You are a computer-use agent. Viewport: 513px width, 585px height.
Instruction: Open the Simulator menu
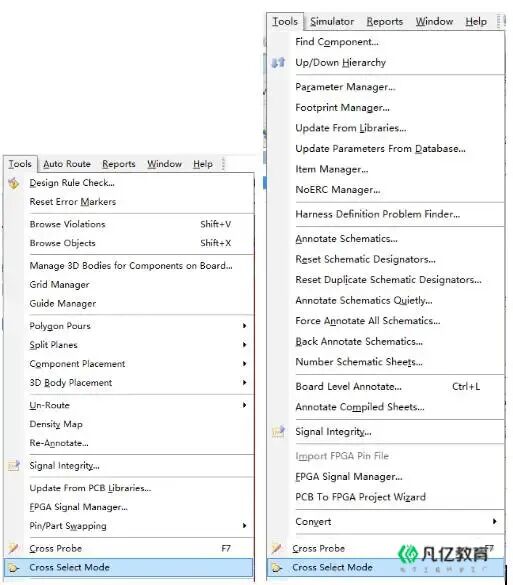point(332,22)
